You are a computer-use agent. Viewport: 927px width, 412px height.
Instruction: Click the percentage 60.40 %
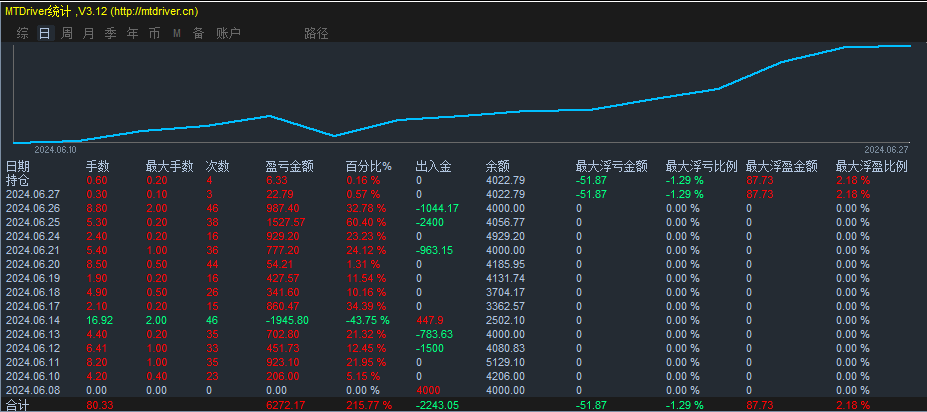366,222
